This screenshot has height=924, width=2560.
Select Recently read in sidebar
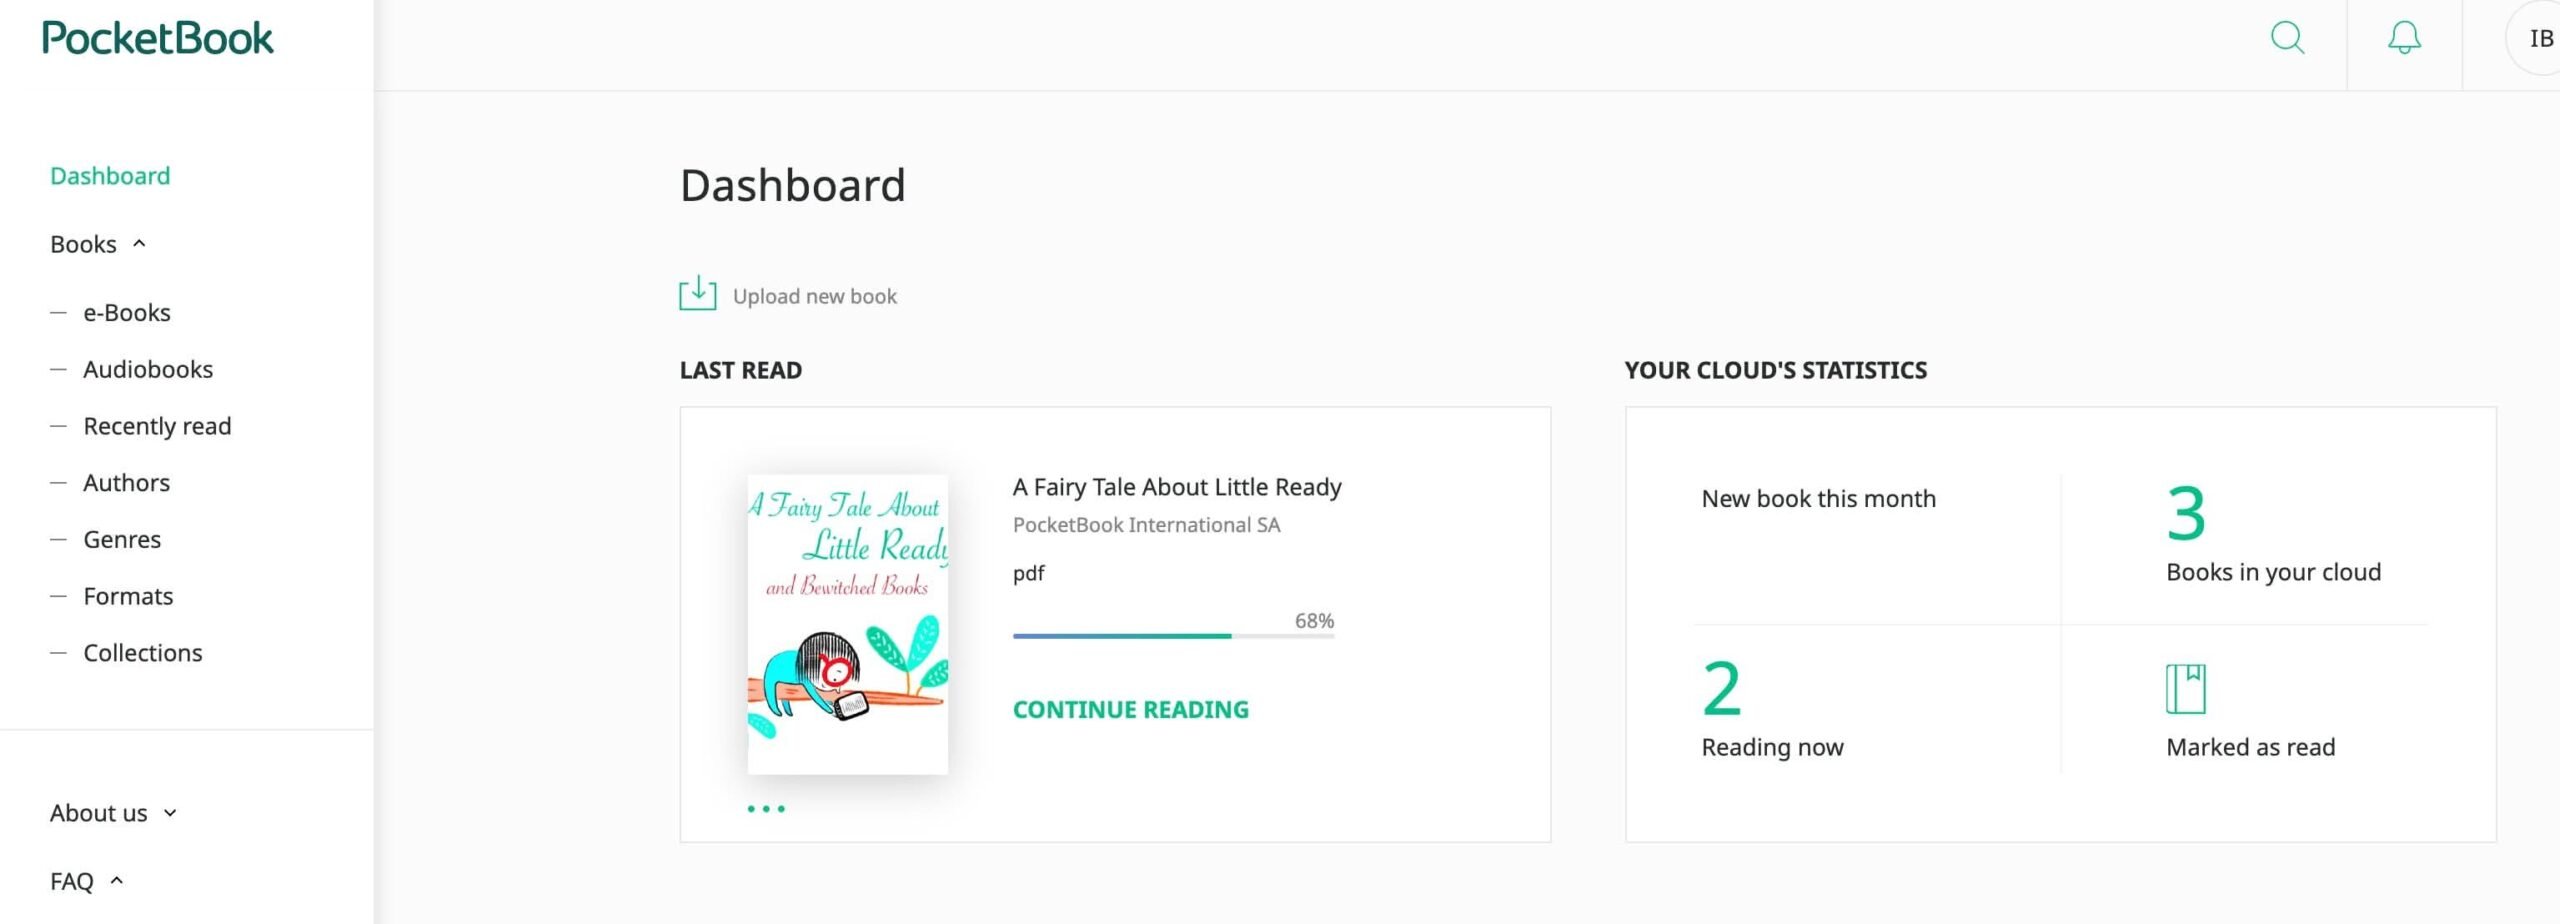pos(157,426)
